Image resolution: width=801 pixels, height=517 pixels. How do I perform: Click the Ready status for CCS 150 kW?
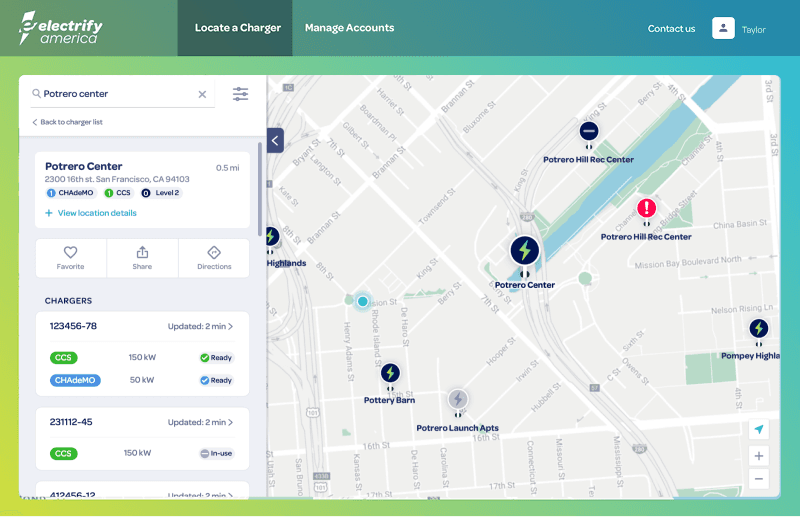(216, 358)
